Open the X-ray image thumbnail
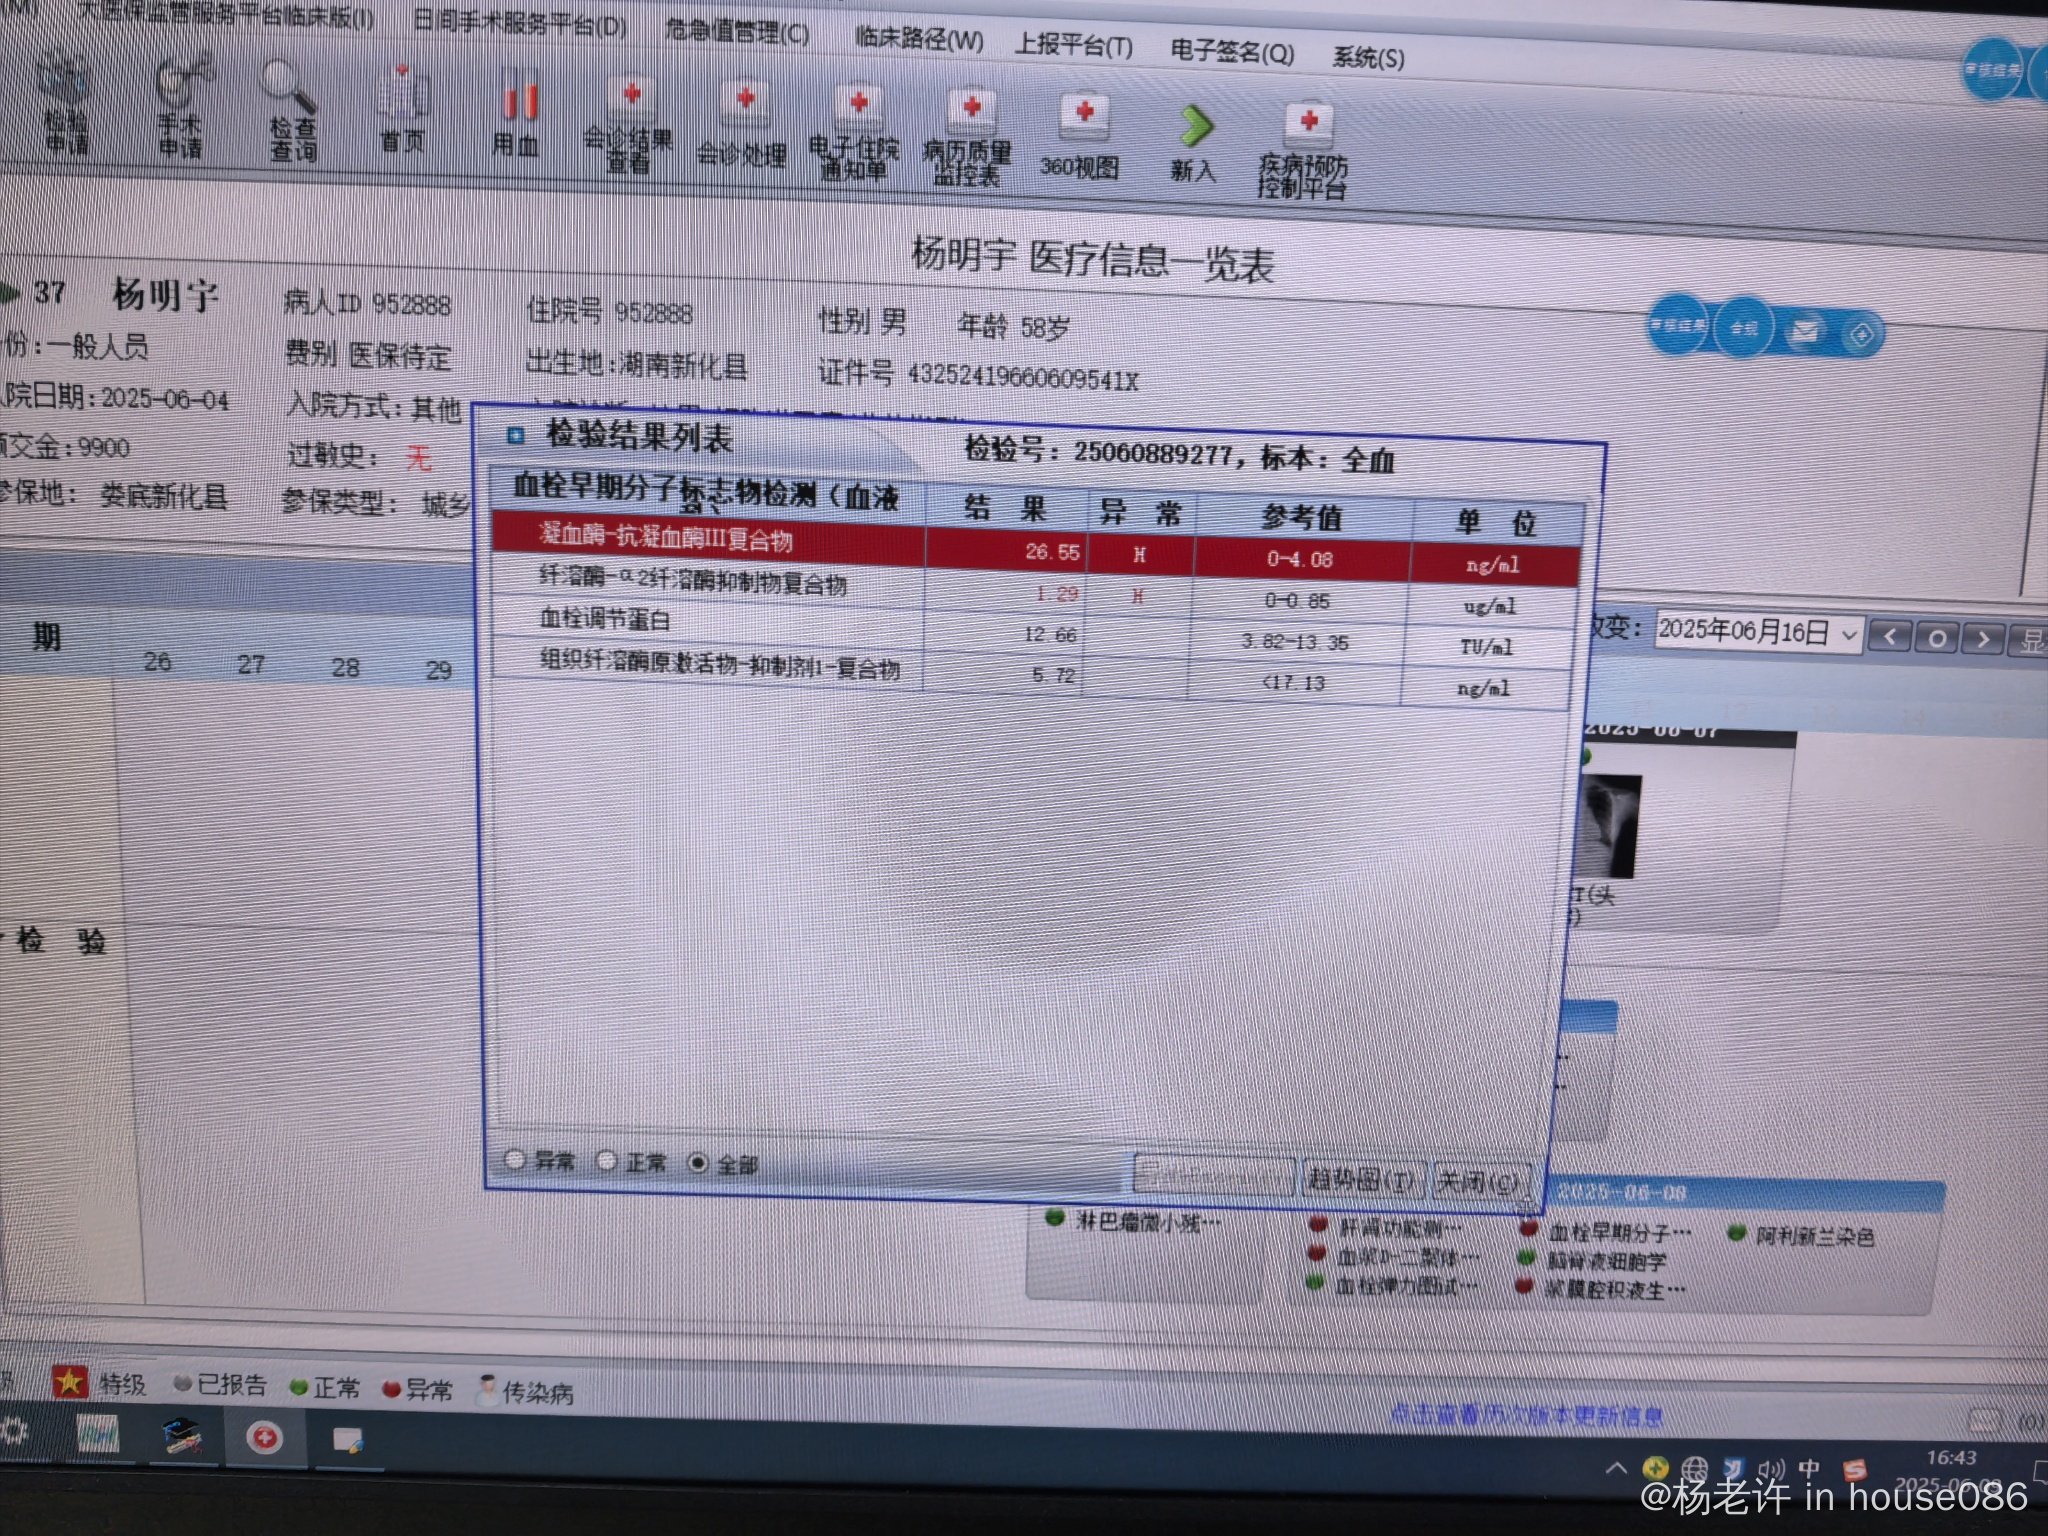2048x1536 pixels. [x=1610, y=826]
